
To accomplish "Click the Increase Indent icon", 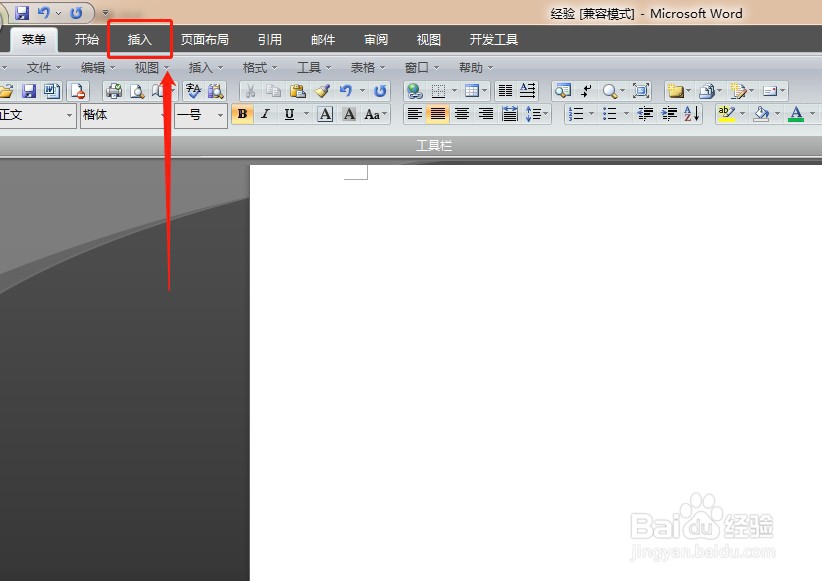I will click(x=669, y=114).
